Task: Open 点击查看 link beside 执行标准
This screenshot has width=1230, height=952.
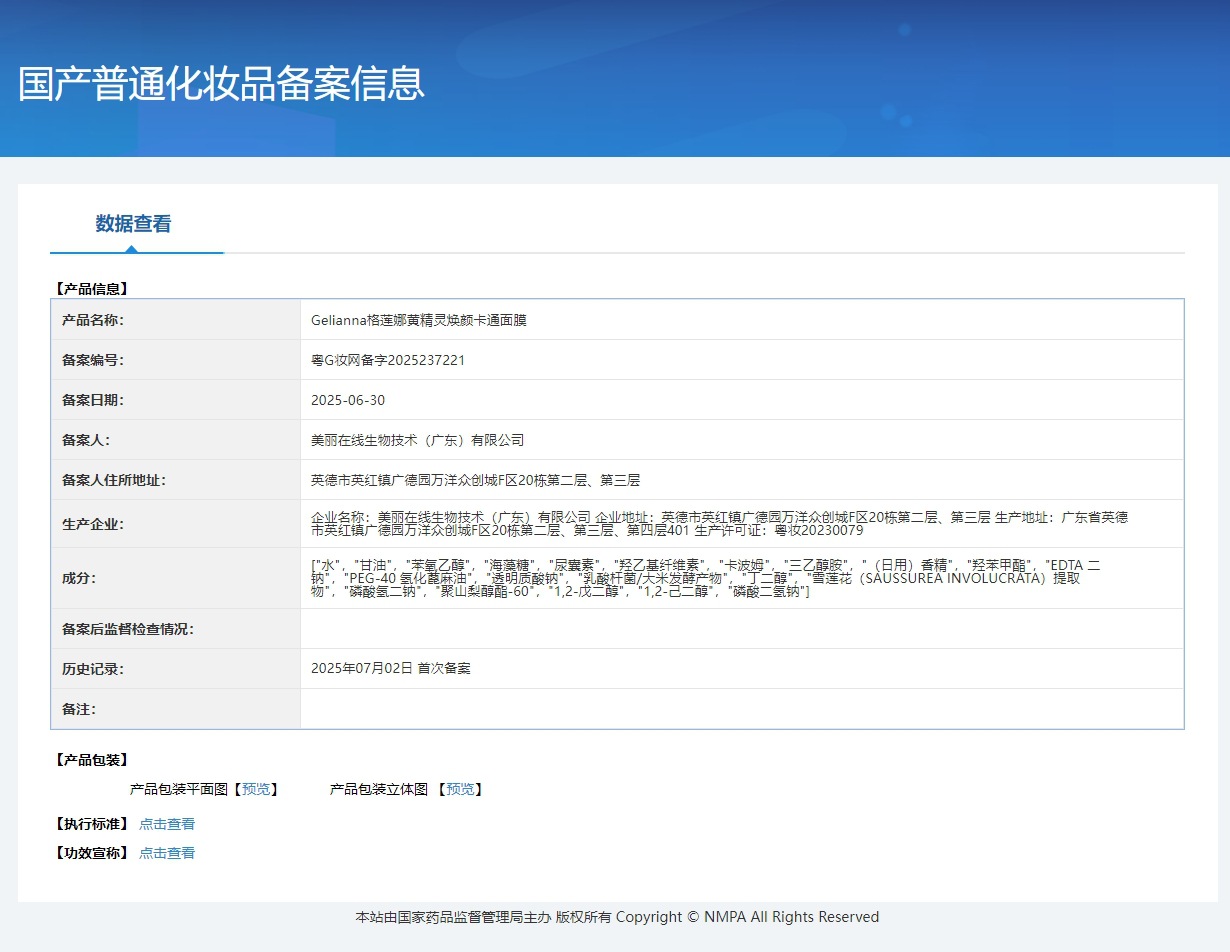Action: [167, 824]
